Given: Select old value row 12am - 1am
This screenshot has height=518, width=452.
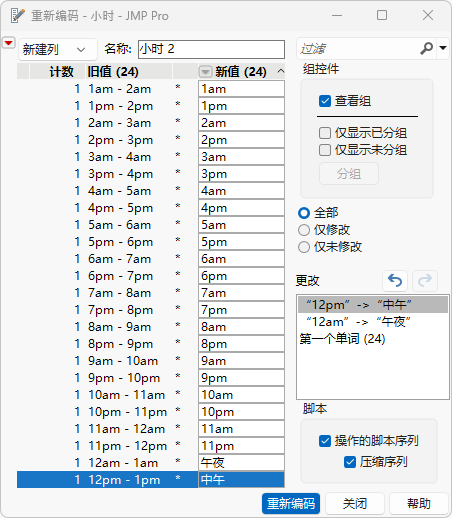Looking at the screenshot, I should [x=123, y=463].
